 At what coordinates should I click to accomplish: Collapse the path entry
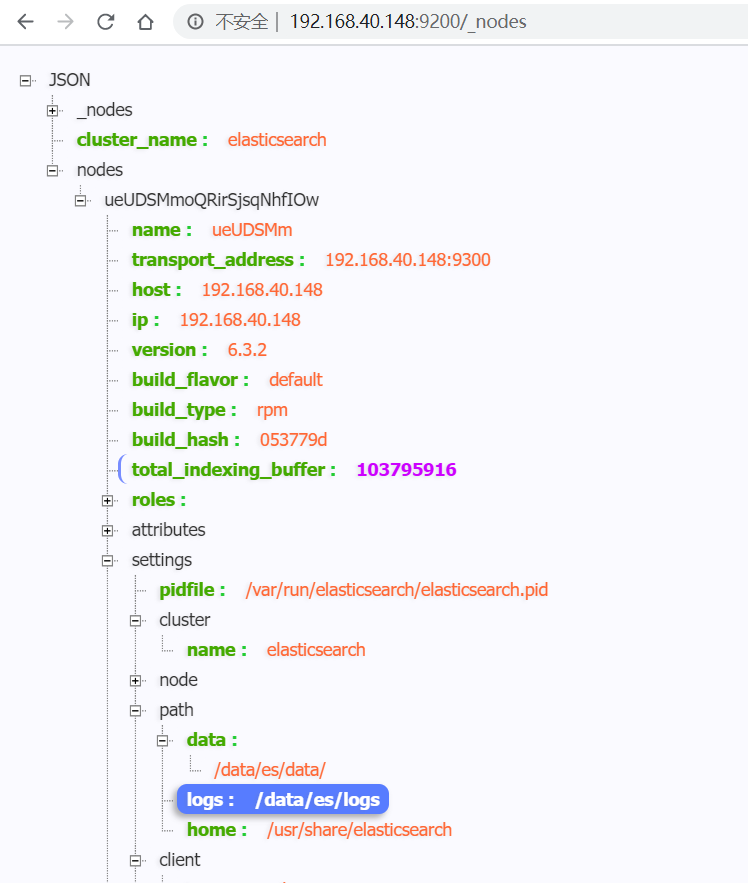point(135,711)
